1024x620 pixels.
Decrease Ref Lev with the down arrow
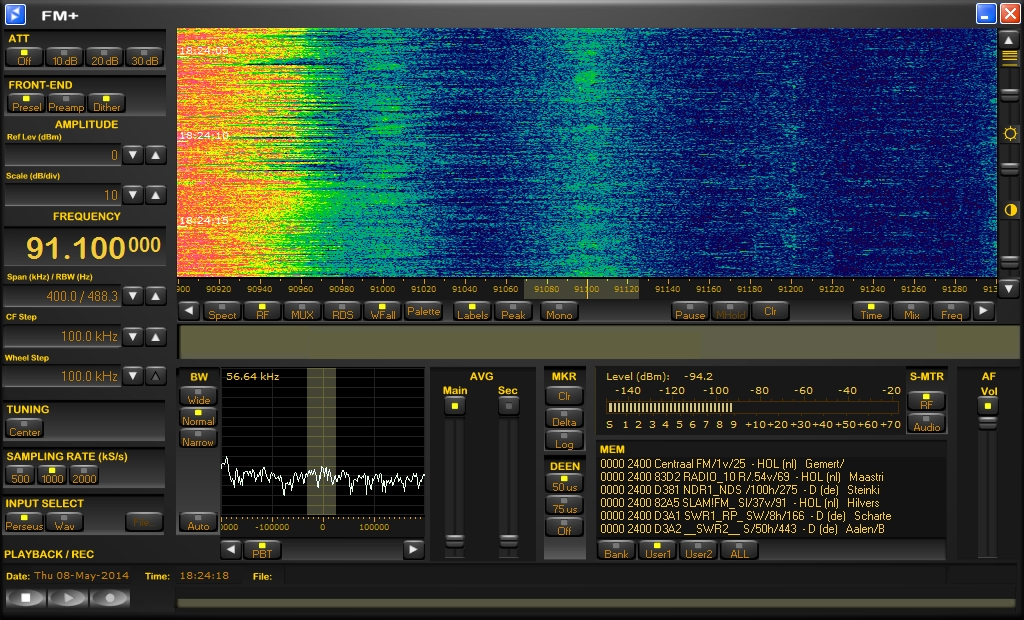[134, 155]
